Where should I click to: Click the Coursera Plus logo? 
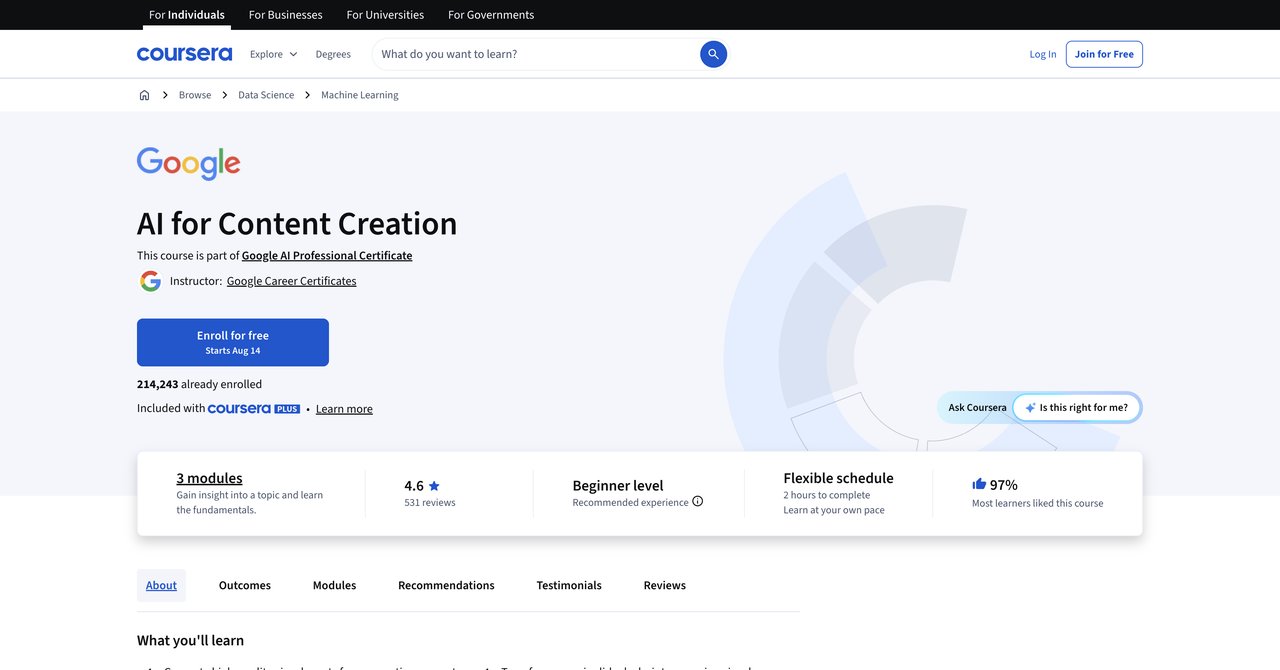tap(254, 409)
